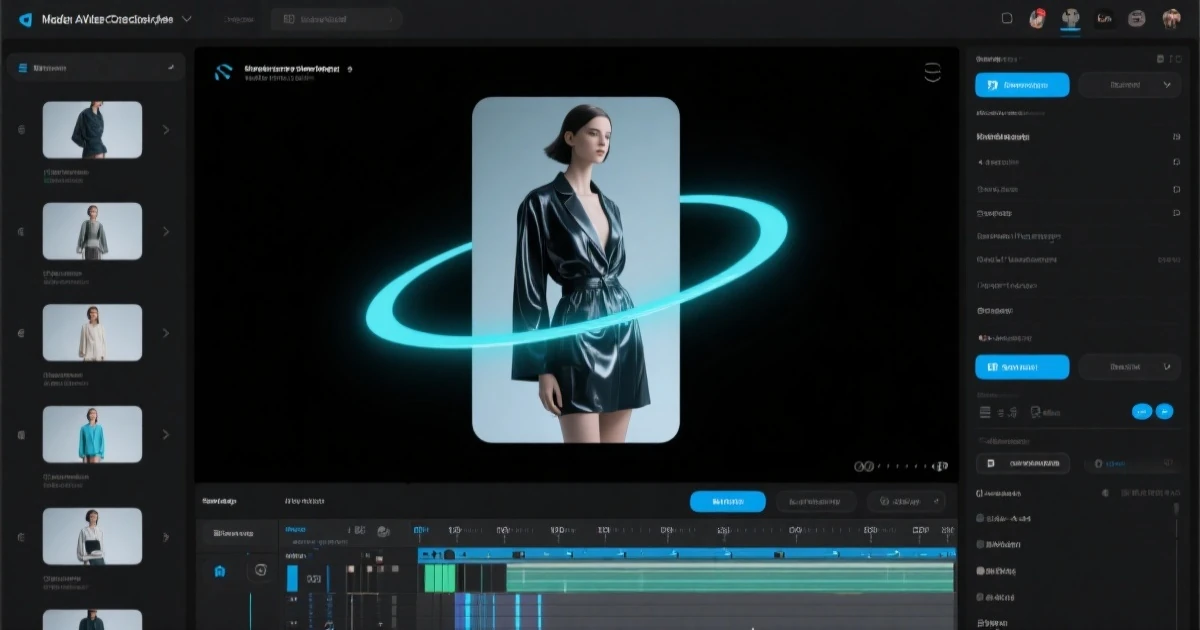Image resolution: width=1200 pixels, height=630 pixels.
Task: Click the circular target icon in timeline panel
Action: tap(260, 570)
